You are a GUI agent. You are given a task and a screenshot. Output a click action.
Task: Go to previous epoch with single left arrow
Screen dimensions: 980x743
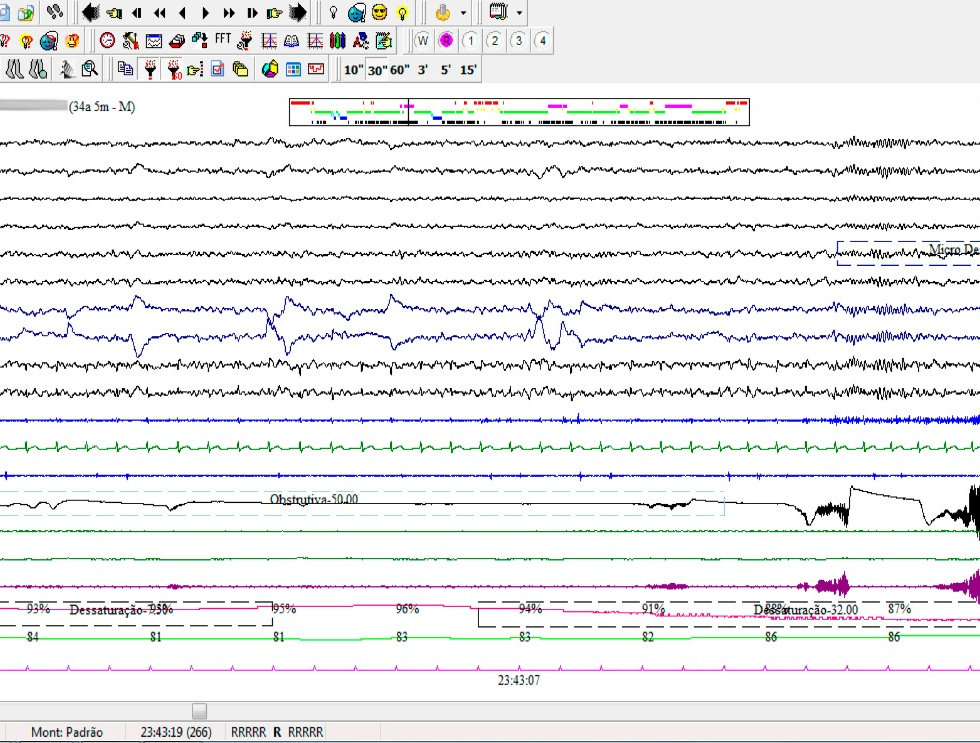(x=182, y=12)
